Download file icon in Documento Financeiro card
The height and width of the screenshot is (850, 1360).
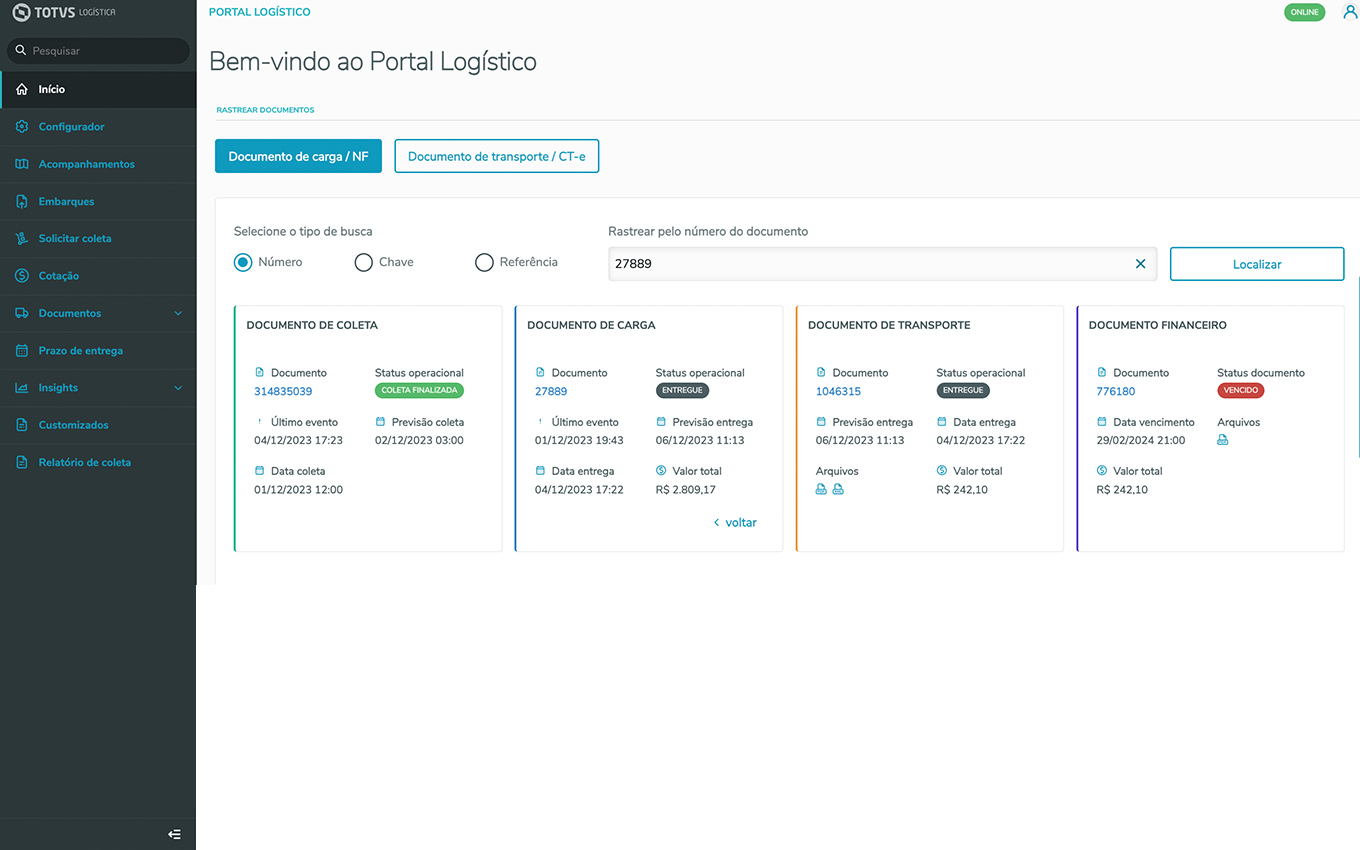[x=1223, y=440]
